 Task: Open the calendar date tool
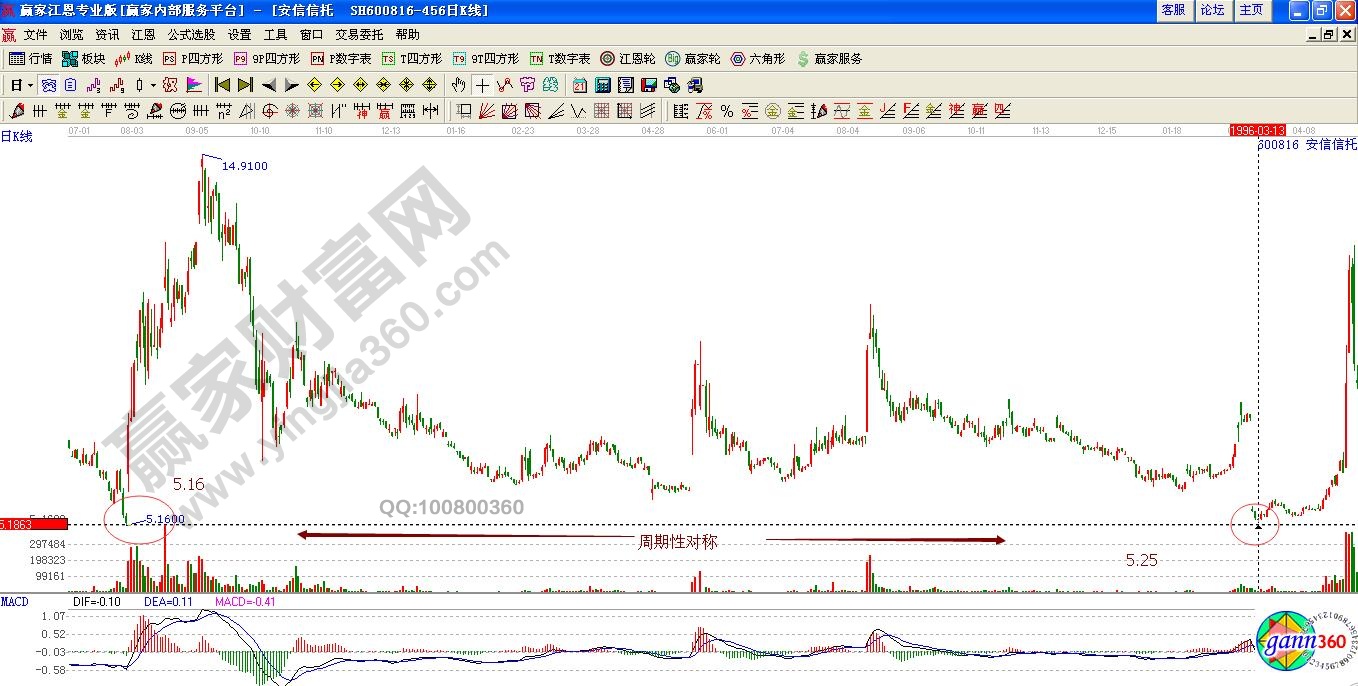(x=579, y=84)
